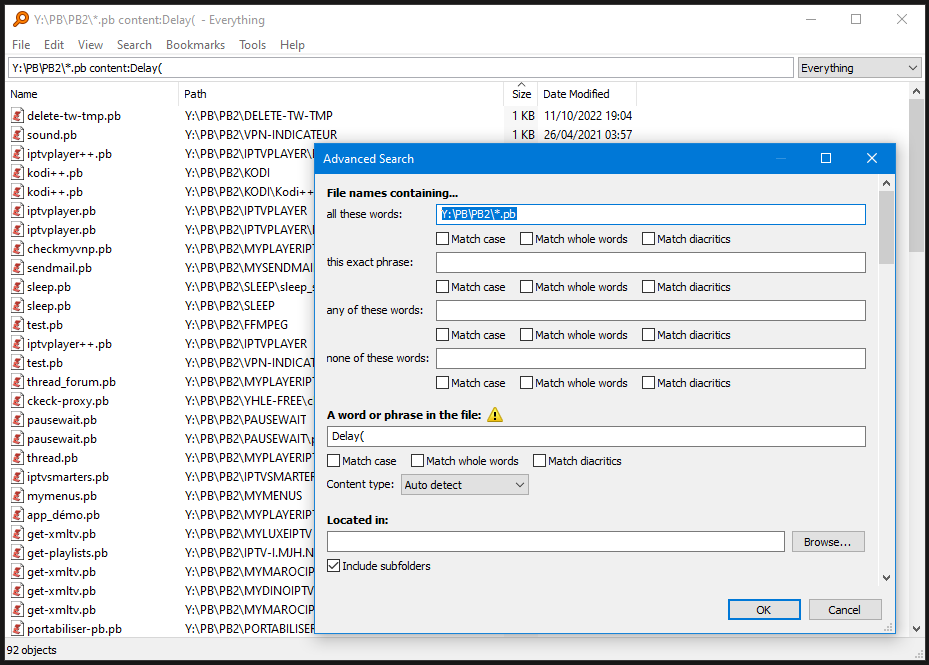Click the yellow warning icon beside file content label
This screenshot has width=929, height=665.
[x=495, y=415]
